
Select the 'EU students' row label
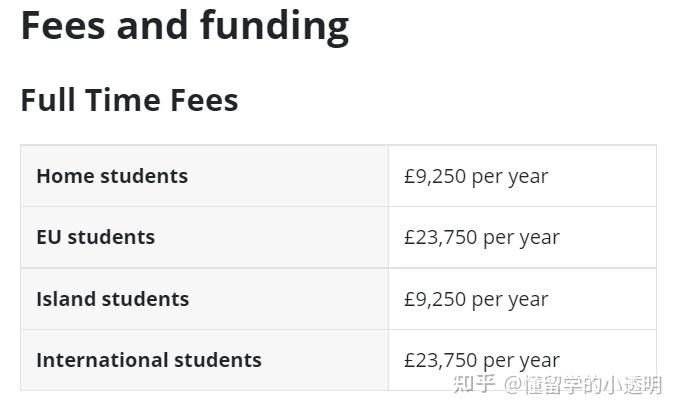[x=96, y=237]
